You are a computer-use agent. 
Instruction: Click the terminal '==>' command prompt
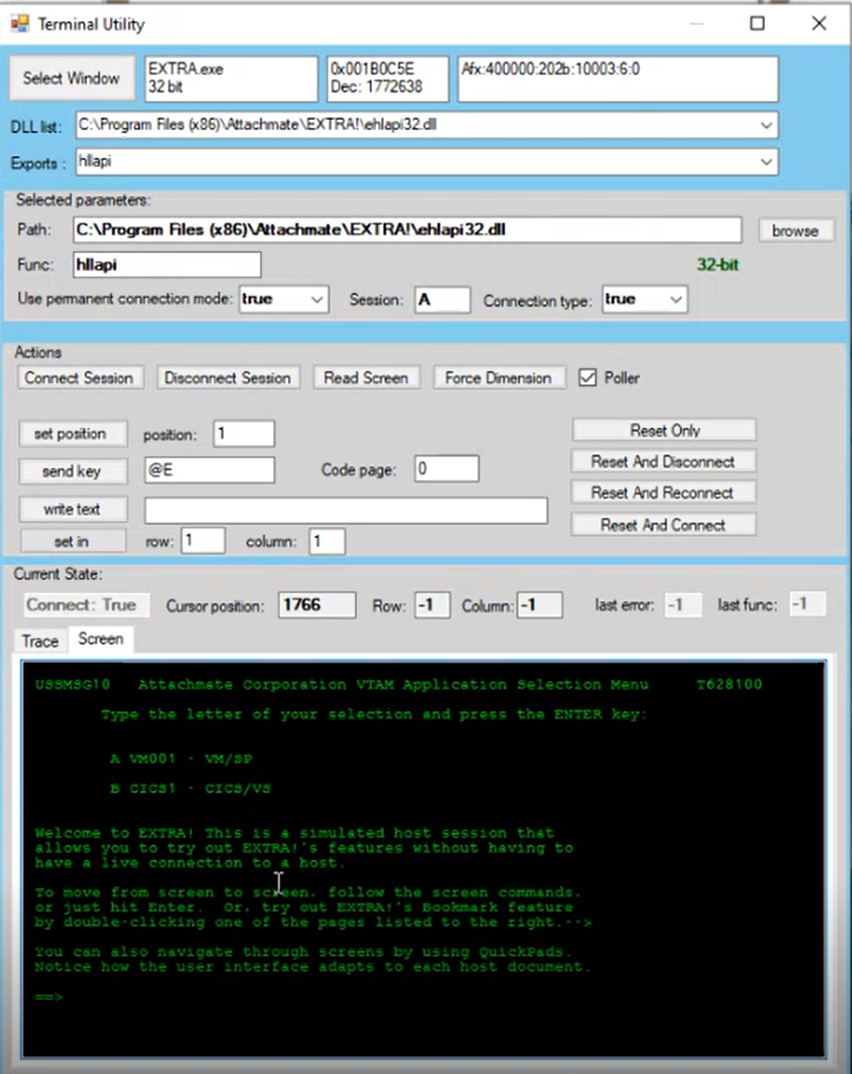pos(49,997)
